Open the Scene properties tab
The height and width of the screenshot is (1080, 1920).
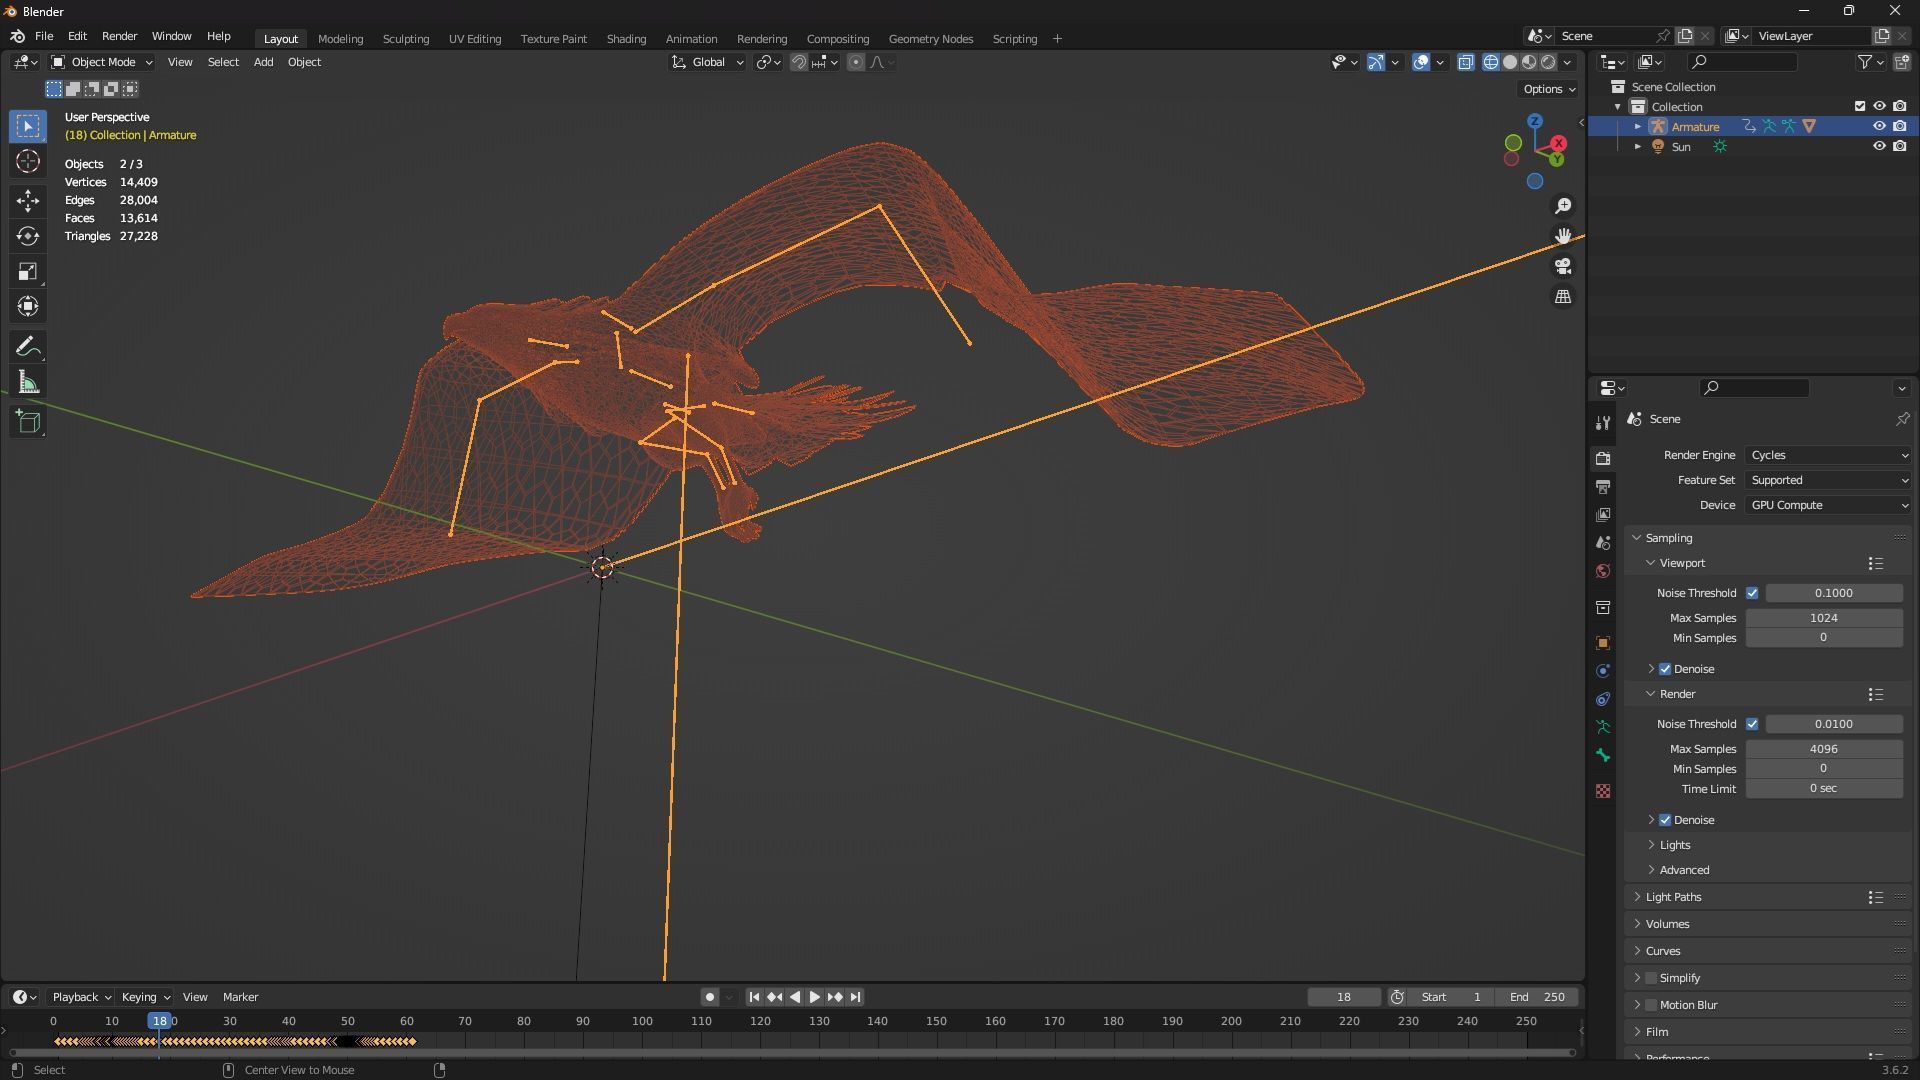pyautogui.click(x=1603, y=543)
